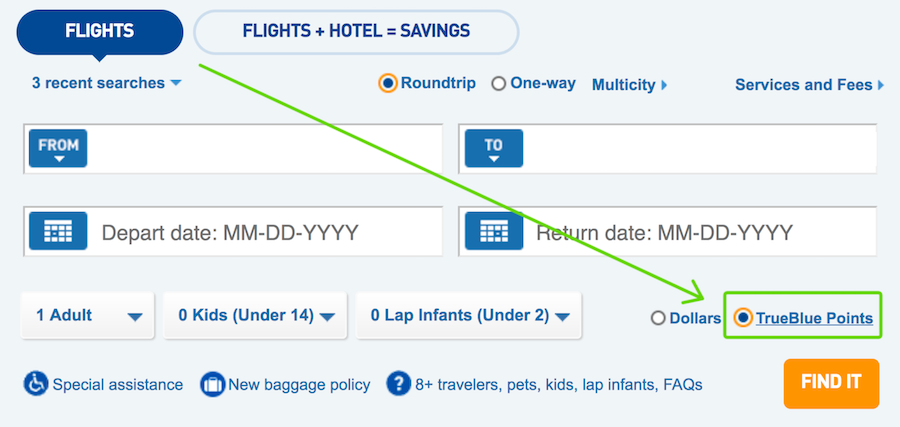Viewport: 900px width, 427px height.
Task: Click the question mark FAQ icon
Action: [x=399, y=383]
